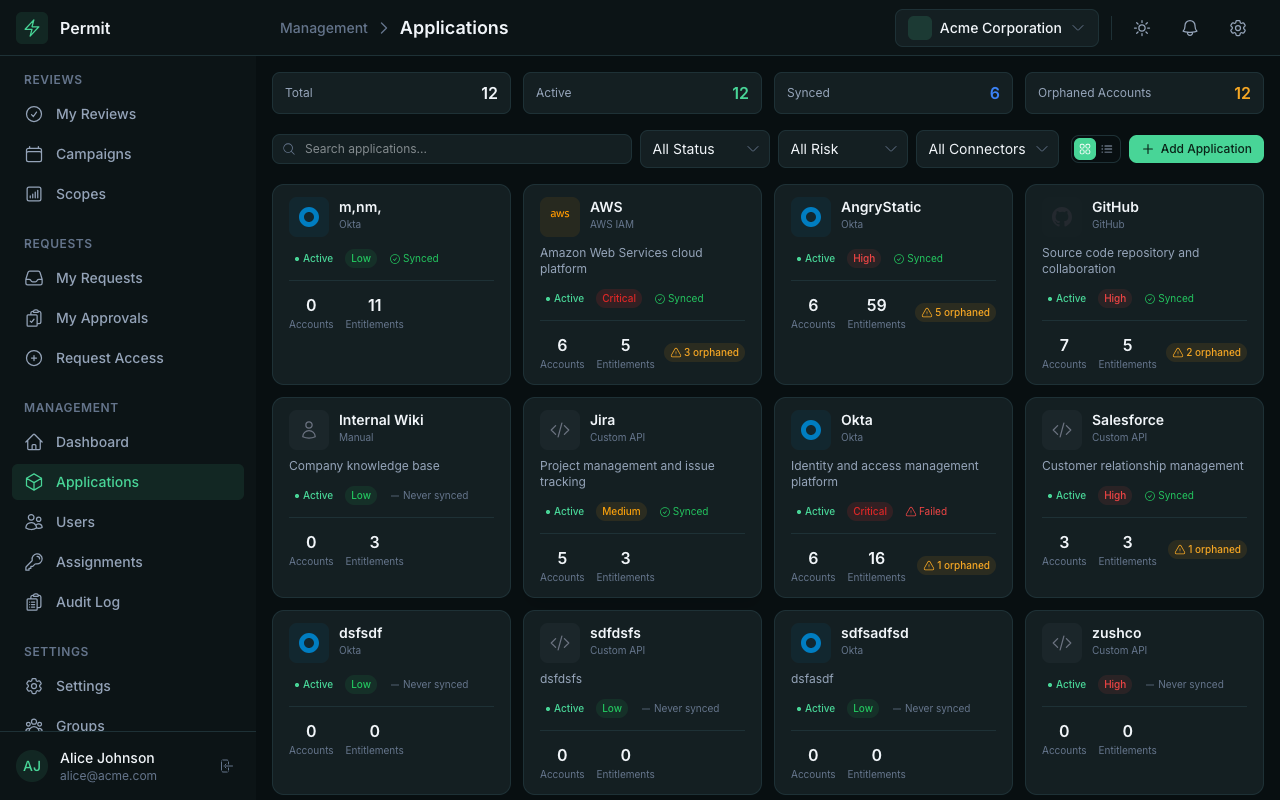
Task: Switch to list view layout
Action: tap(1108, 148)
